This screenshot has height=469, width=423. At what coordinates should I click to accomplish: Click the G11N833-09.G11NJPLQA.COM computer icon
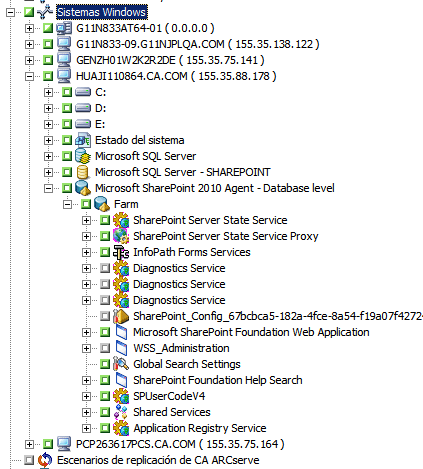64,44
